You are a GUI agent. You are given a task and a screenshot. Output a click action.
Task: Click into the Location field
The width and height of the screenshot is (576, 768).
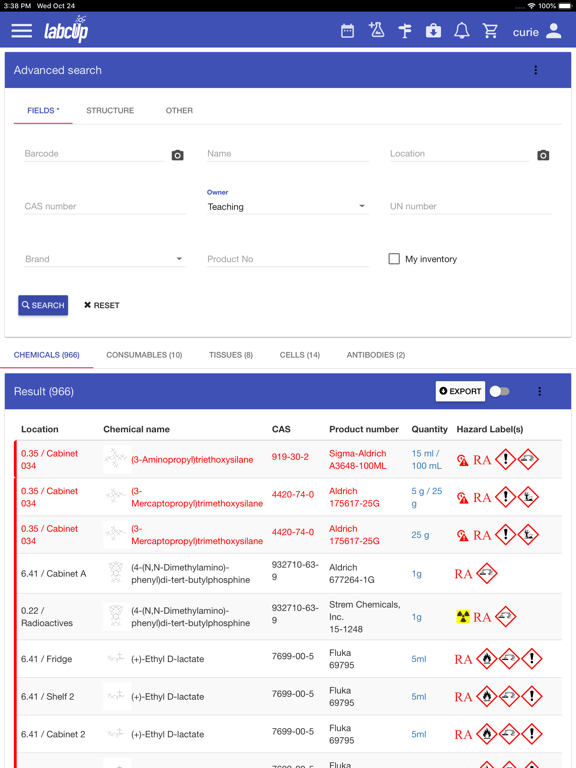tap(459, 154)
